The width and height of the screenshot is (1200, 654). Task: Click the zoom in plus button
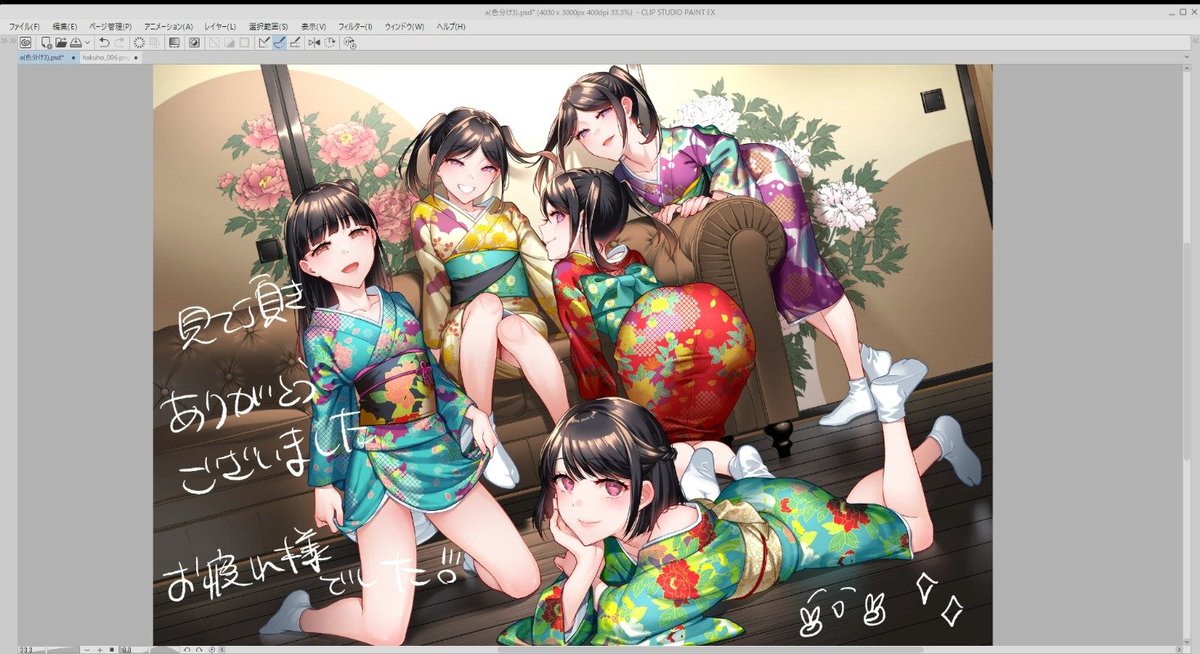pyautogui.click(x=99, y=649)
